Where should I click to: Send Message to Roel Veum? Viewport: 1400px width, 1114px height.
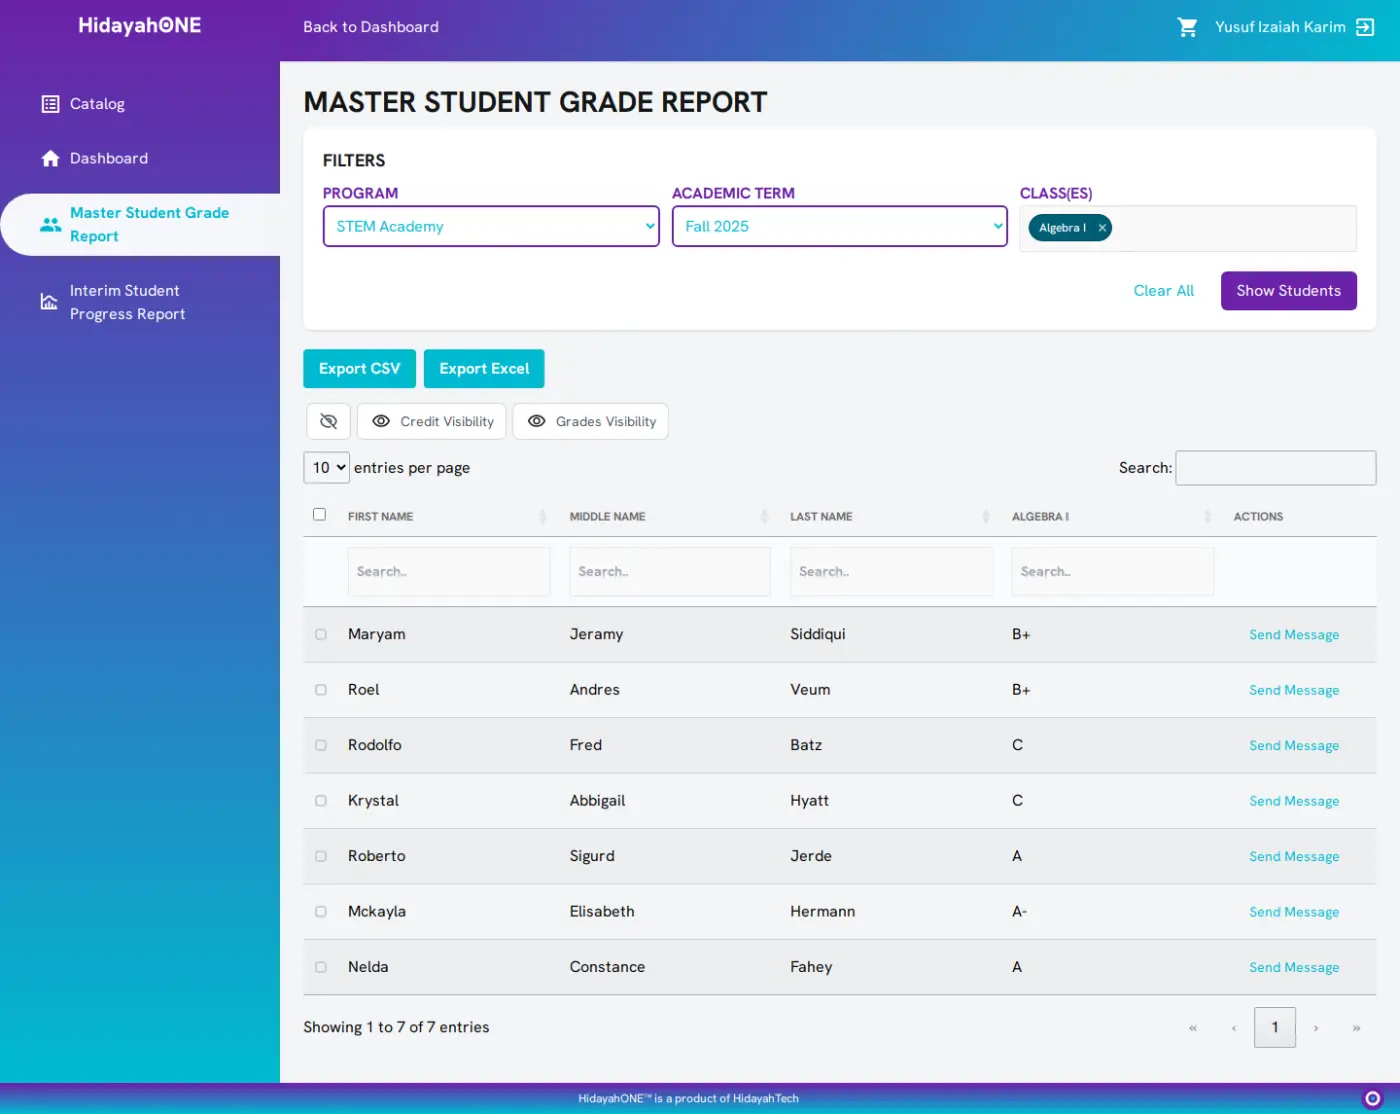coord(1294,690)
